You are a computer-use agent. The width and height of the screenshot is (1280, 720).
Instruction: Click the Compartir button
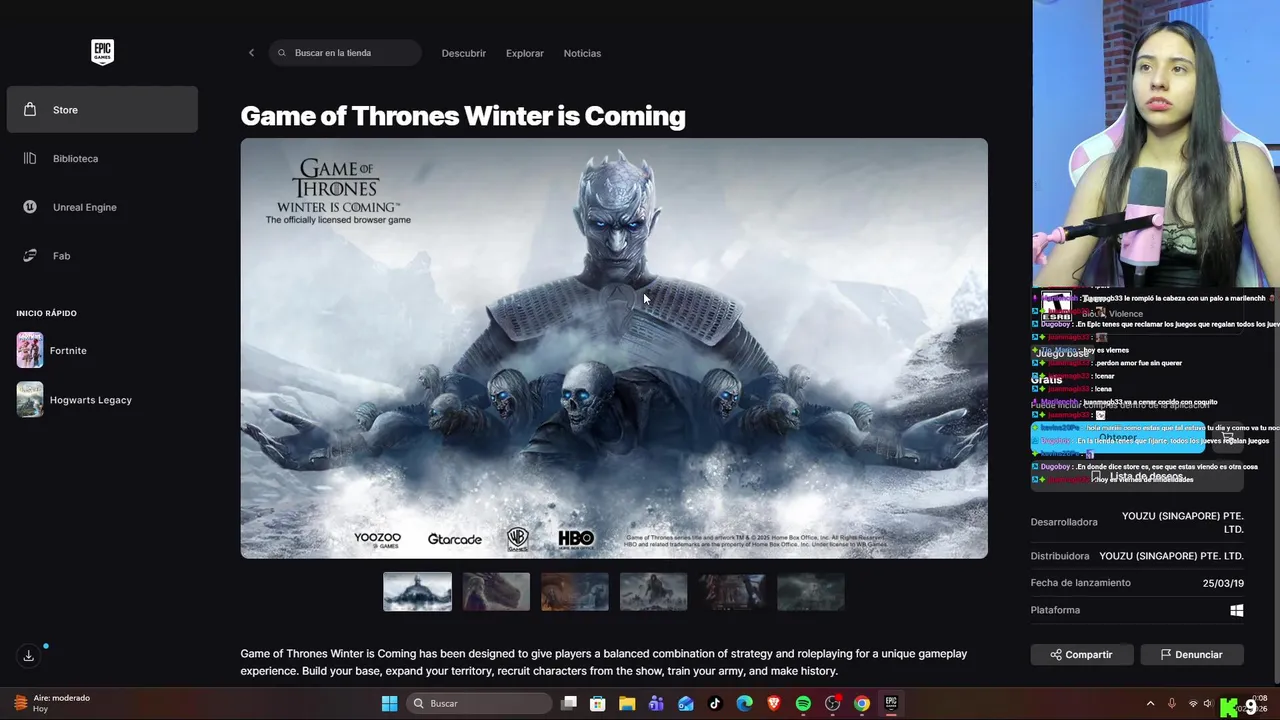click(1081, 655)
